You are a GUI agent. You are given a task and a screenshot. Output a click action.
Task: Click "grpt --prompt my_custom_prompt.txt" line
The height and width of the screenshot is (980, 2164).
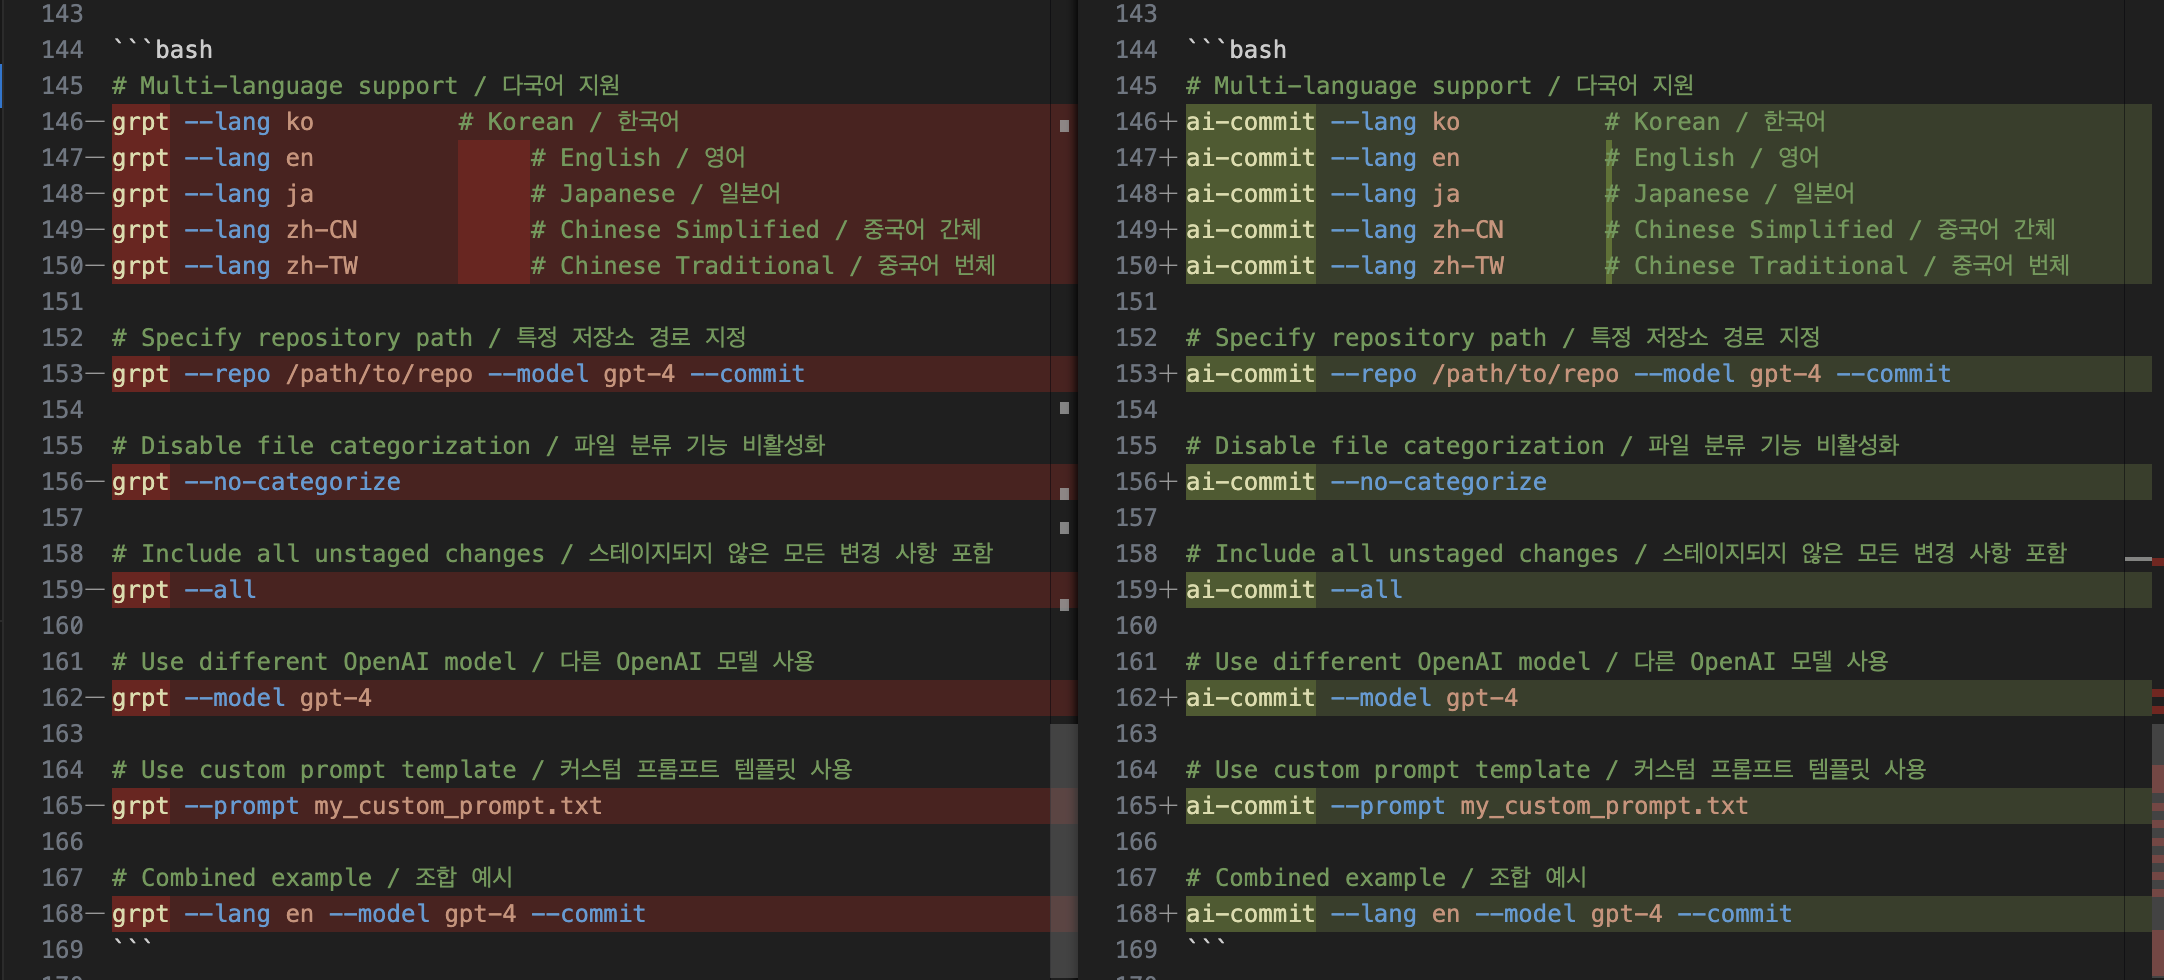357,806
